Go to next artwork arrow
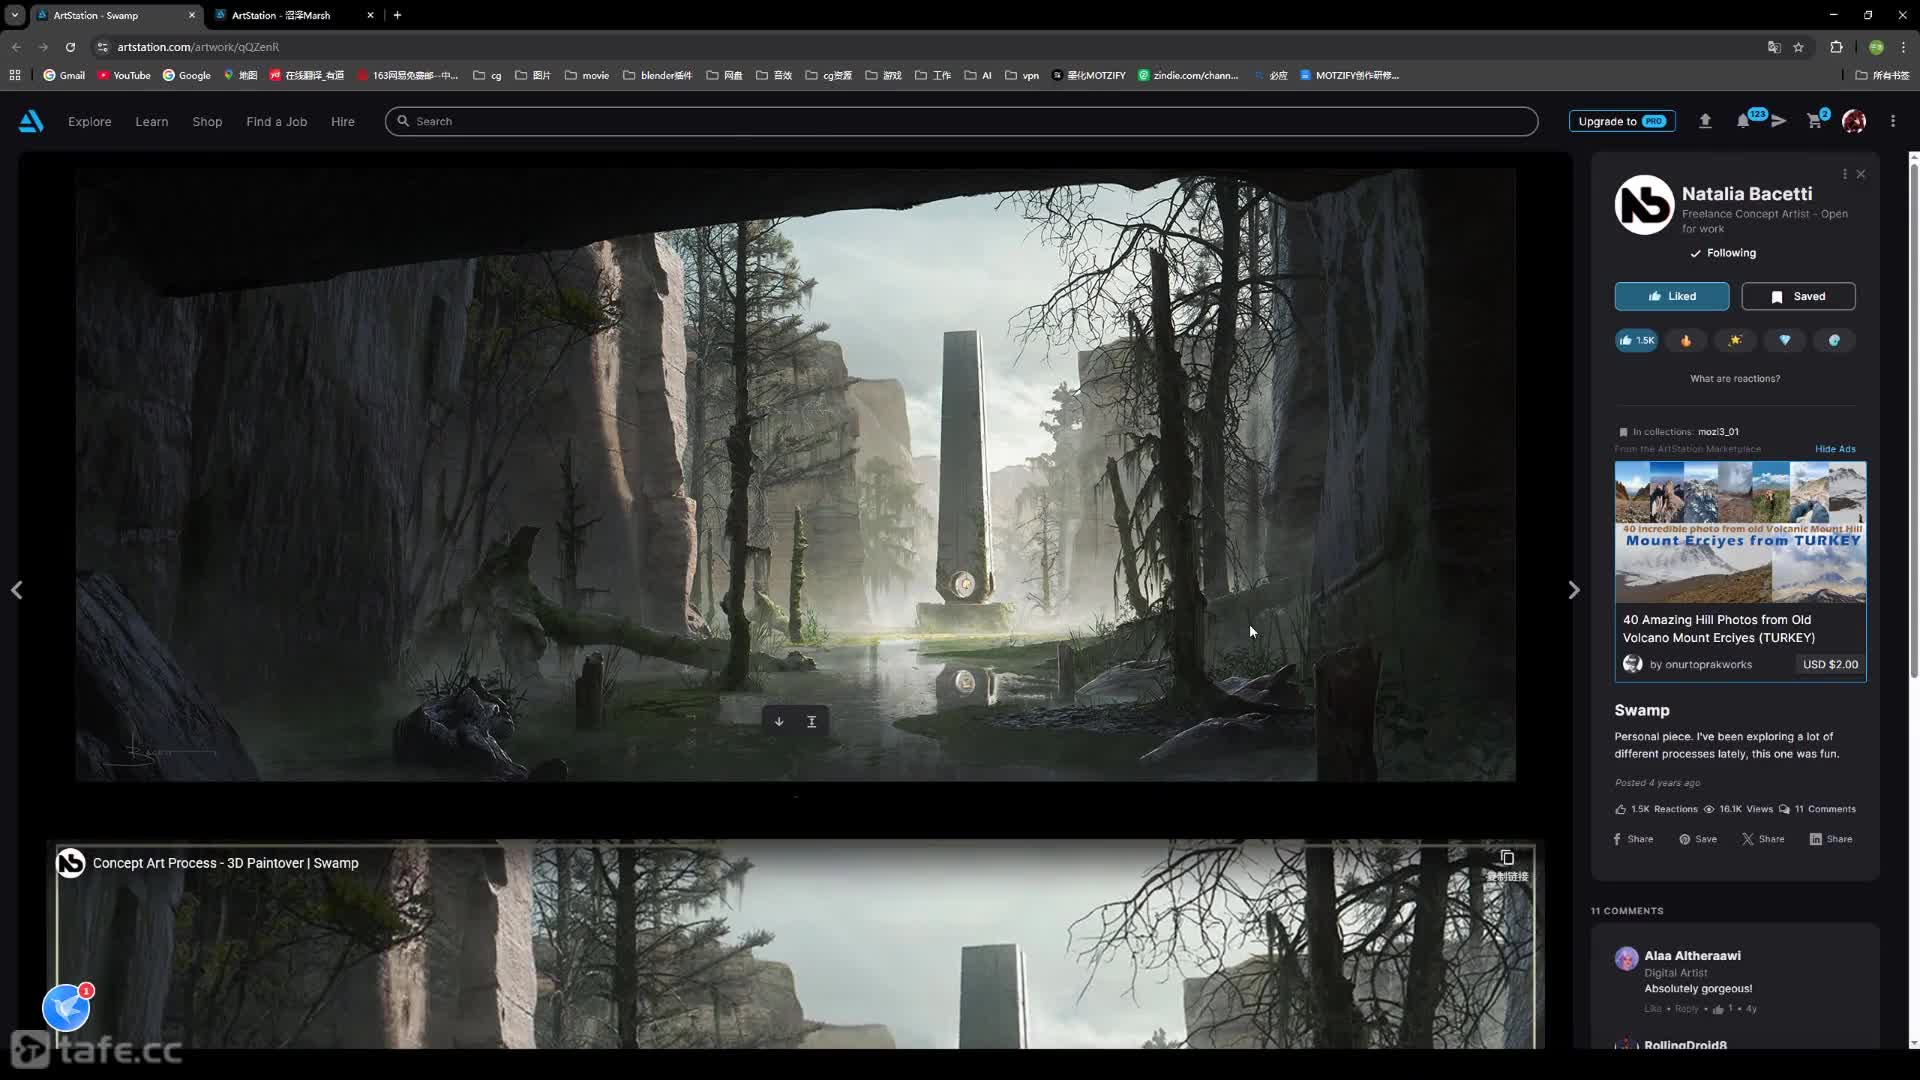Screen dimensions: 1920x1080 [x=1573, y=591]
